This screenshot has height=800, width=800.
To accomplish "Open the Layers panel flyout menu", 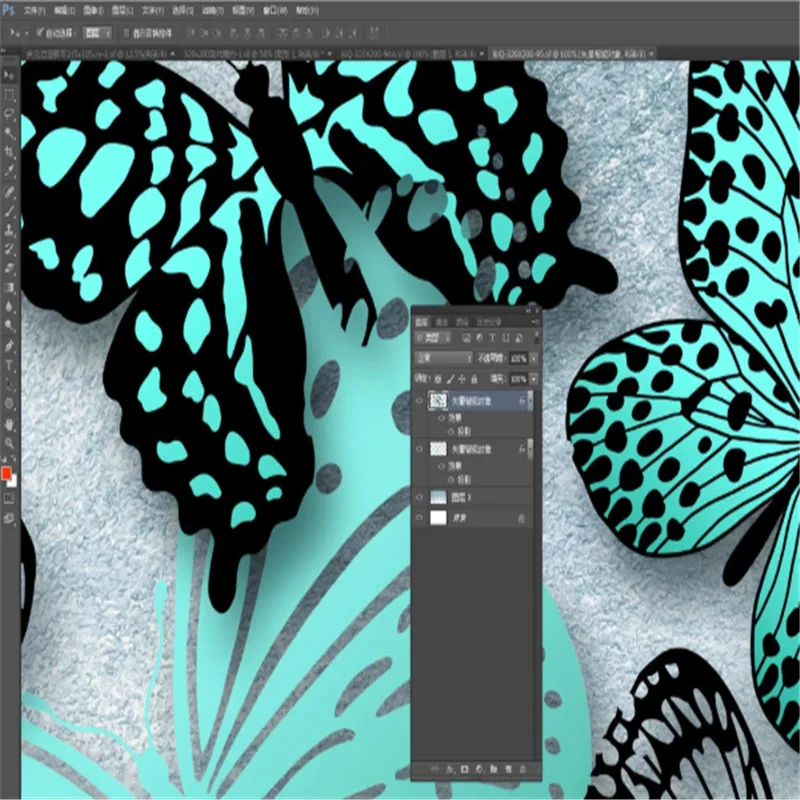I will coord(535,321).
